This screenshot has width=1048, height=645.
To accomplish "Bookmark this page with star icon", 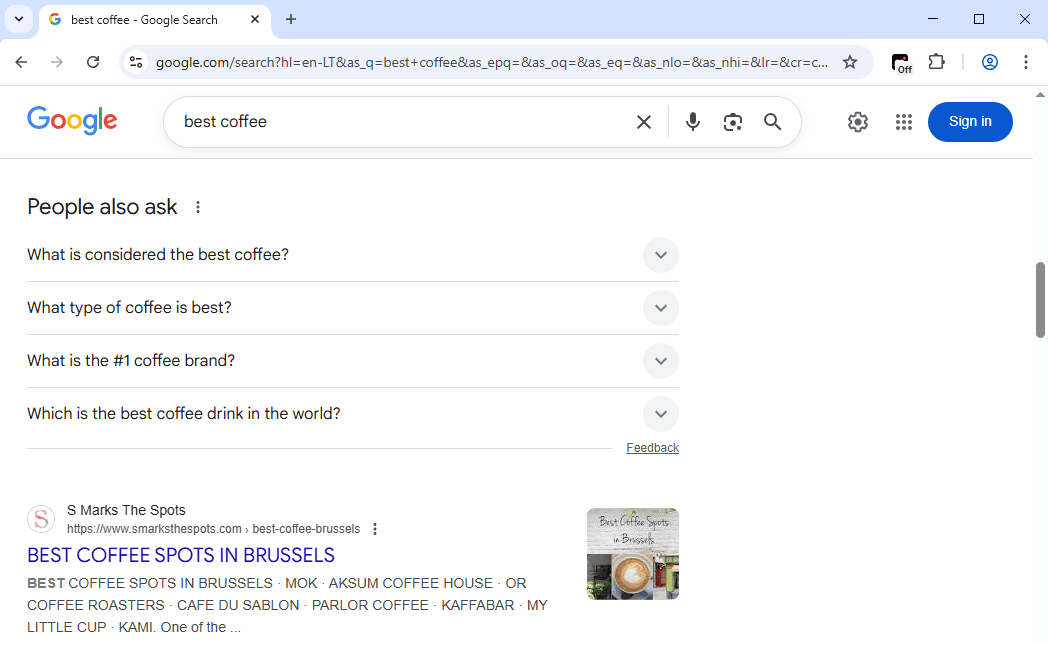I will 850,62.
